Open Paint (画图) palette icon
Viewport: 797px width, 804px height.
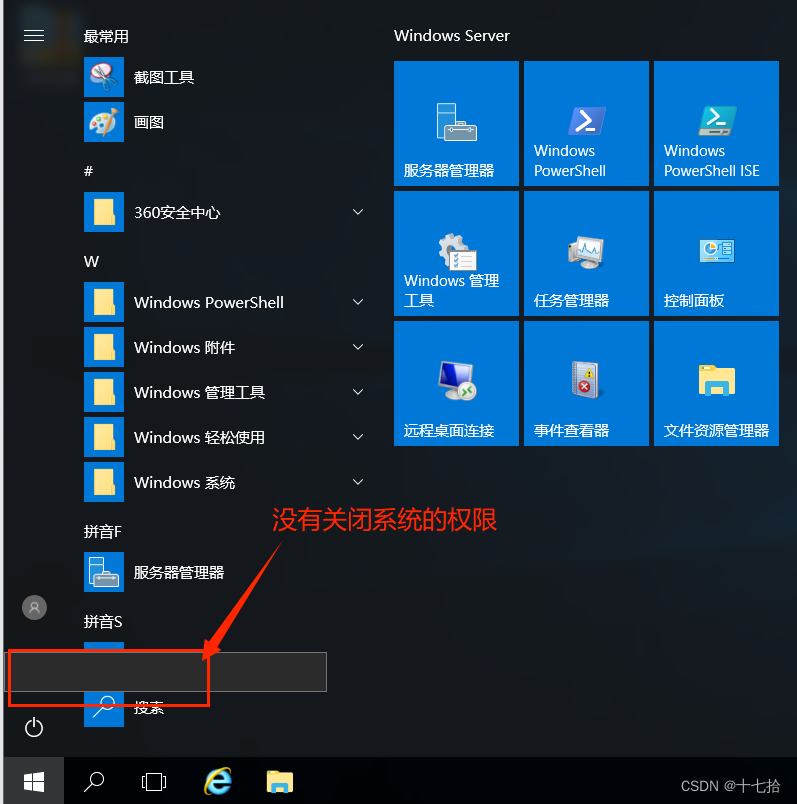coord(104,122)
